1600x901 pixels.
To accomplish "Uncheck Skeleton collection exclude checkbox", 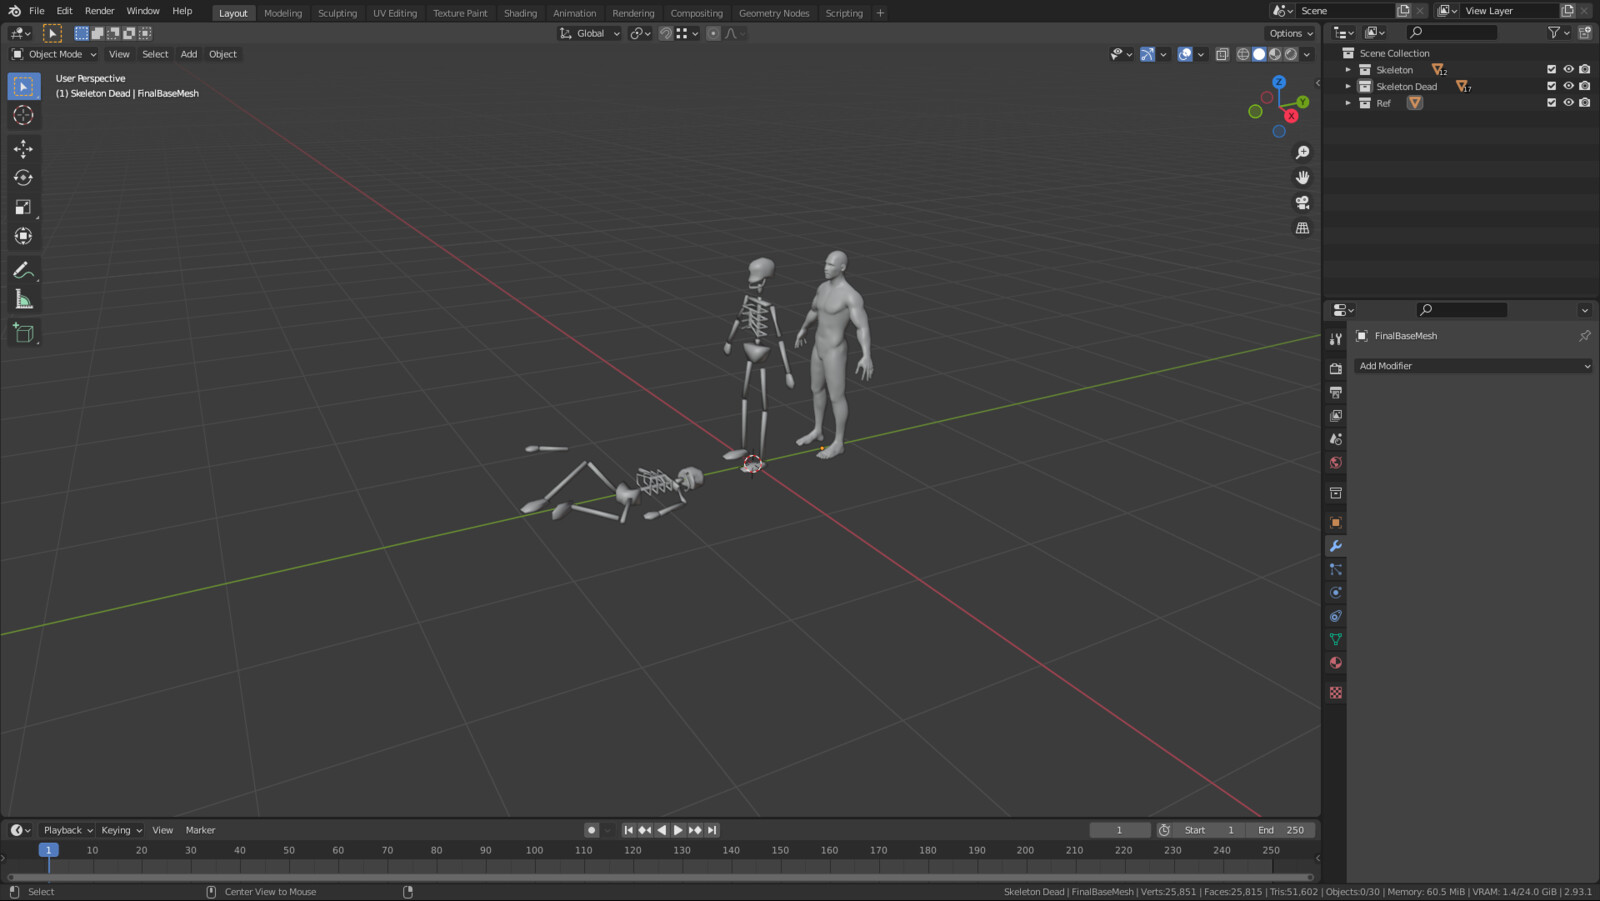I will click(x=1552, y=70).
